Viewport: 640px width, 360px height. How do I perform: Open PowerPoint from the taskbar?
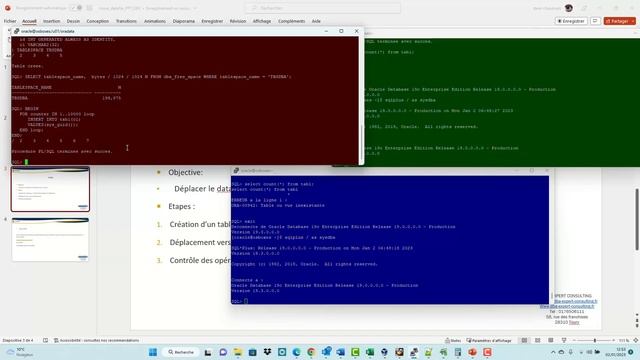coord(472,352)
